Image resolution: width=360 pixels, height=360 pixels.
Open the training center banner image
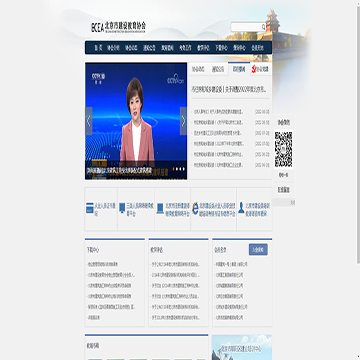coord(242,347)
